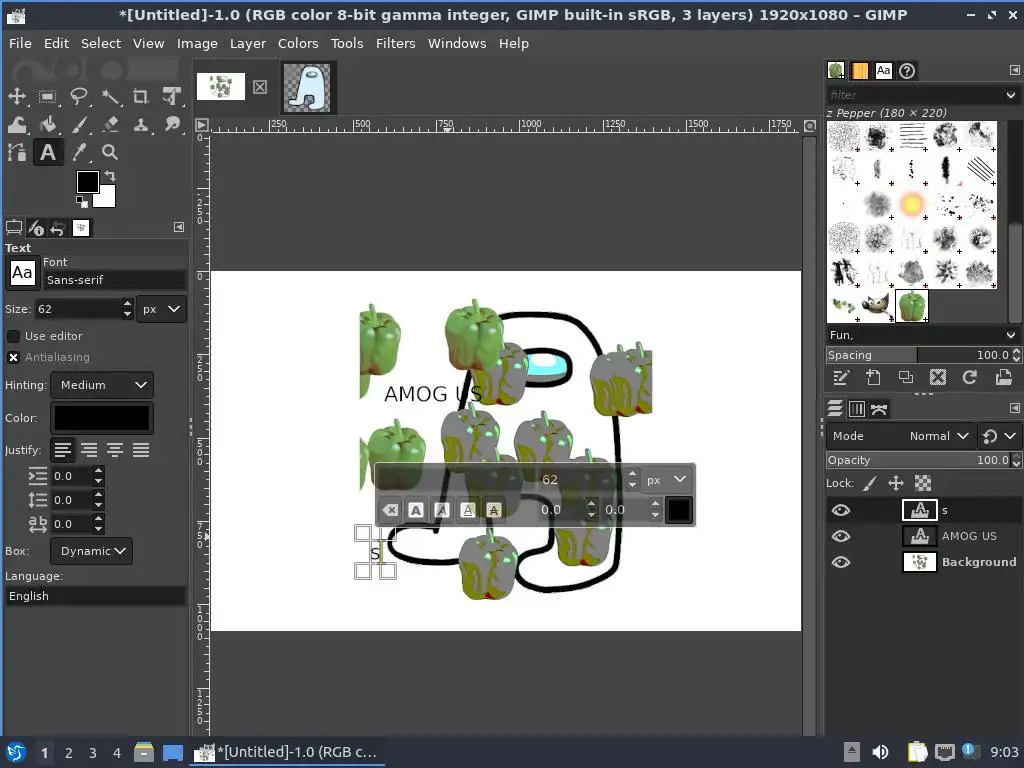The height and width of the screenshot is (768, 1024).
Task: Open the File menu
Action: coord(20,43)
